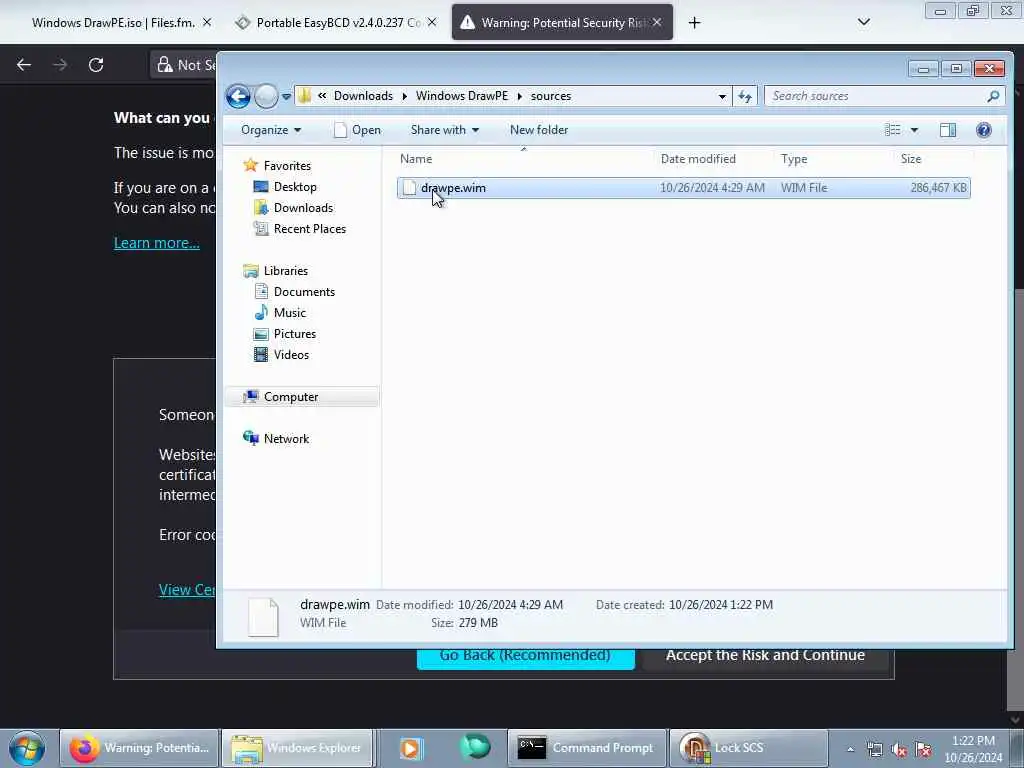1024x768 pixels.
Task: Open the list all tabs chevron
Action: point(863,22)
